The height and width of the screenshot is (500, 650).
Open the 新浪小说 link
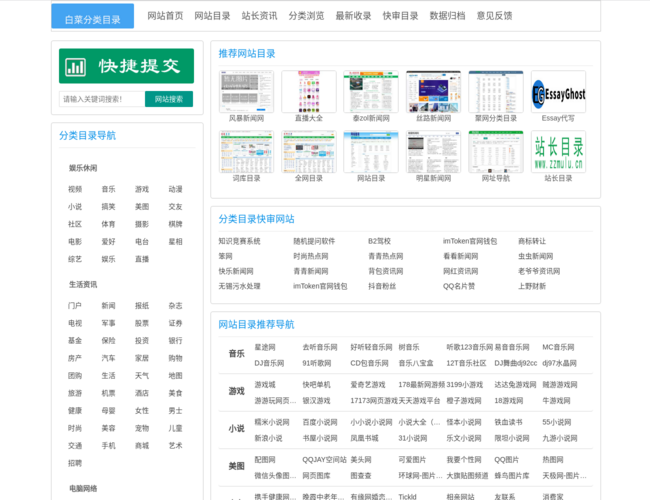click(268, 438)
